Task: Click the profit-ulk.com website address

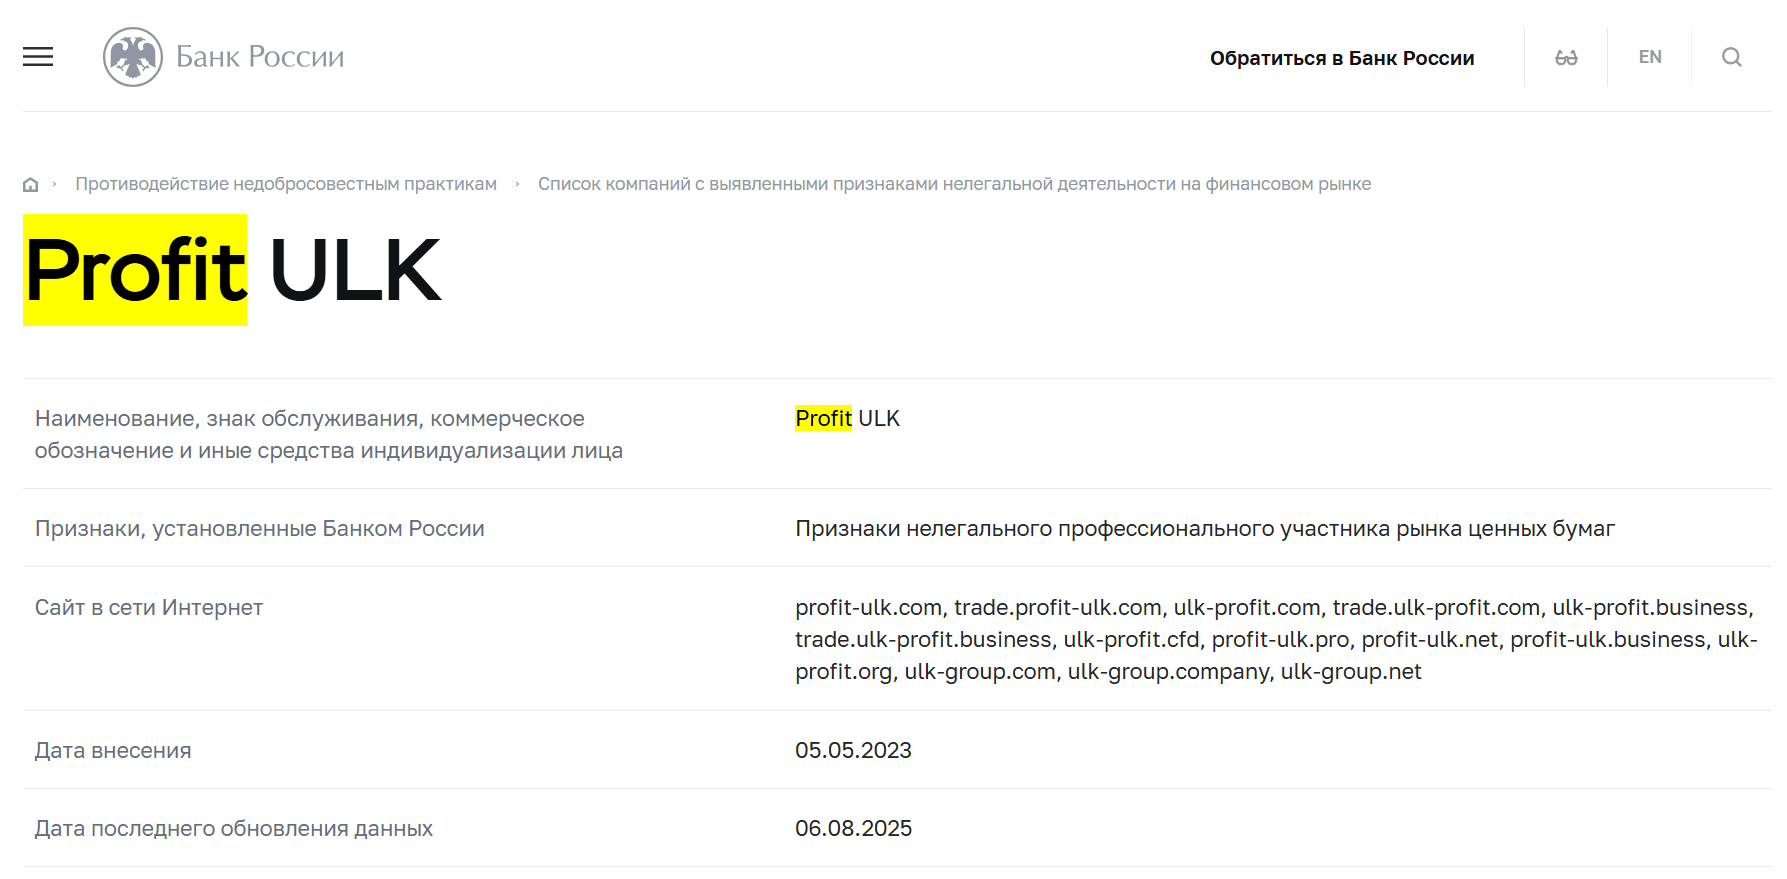Action: [866, 607]
